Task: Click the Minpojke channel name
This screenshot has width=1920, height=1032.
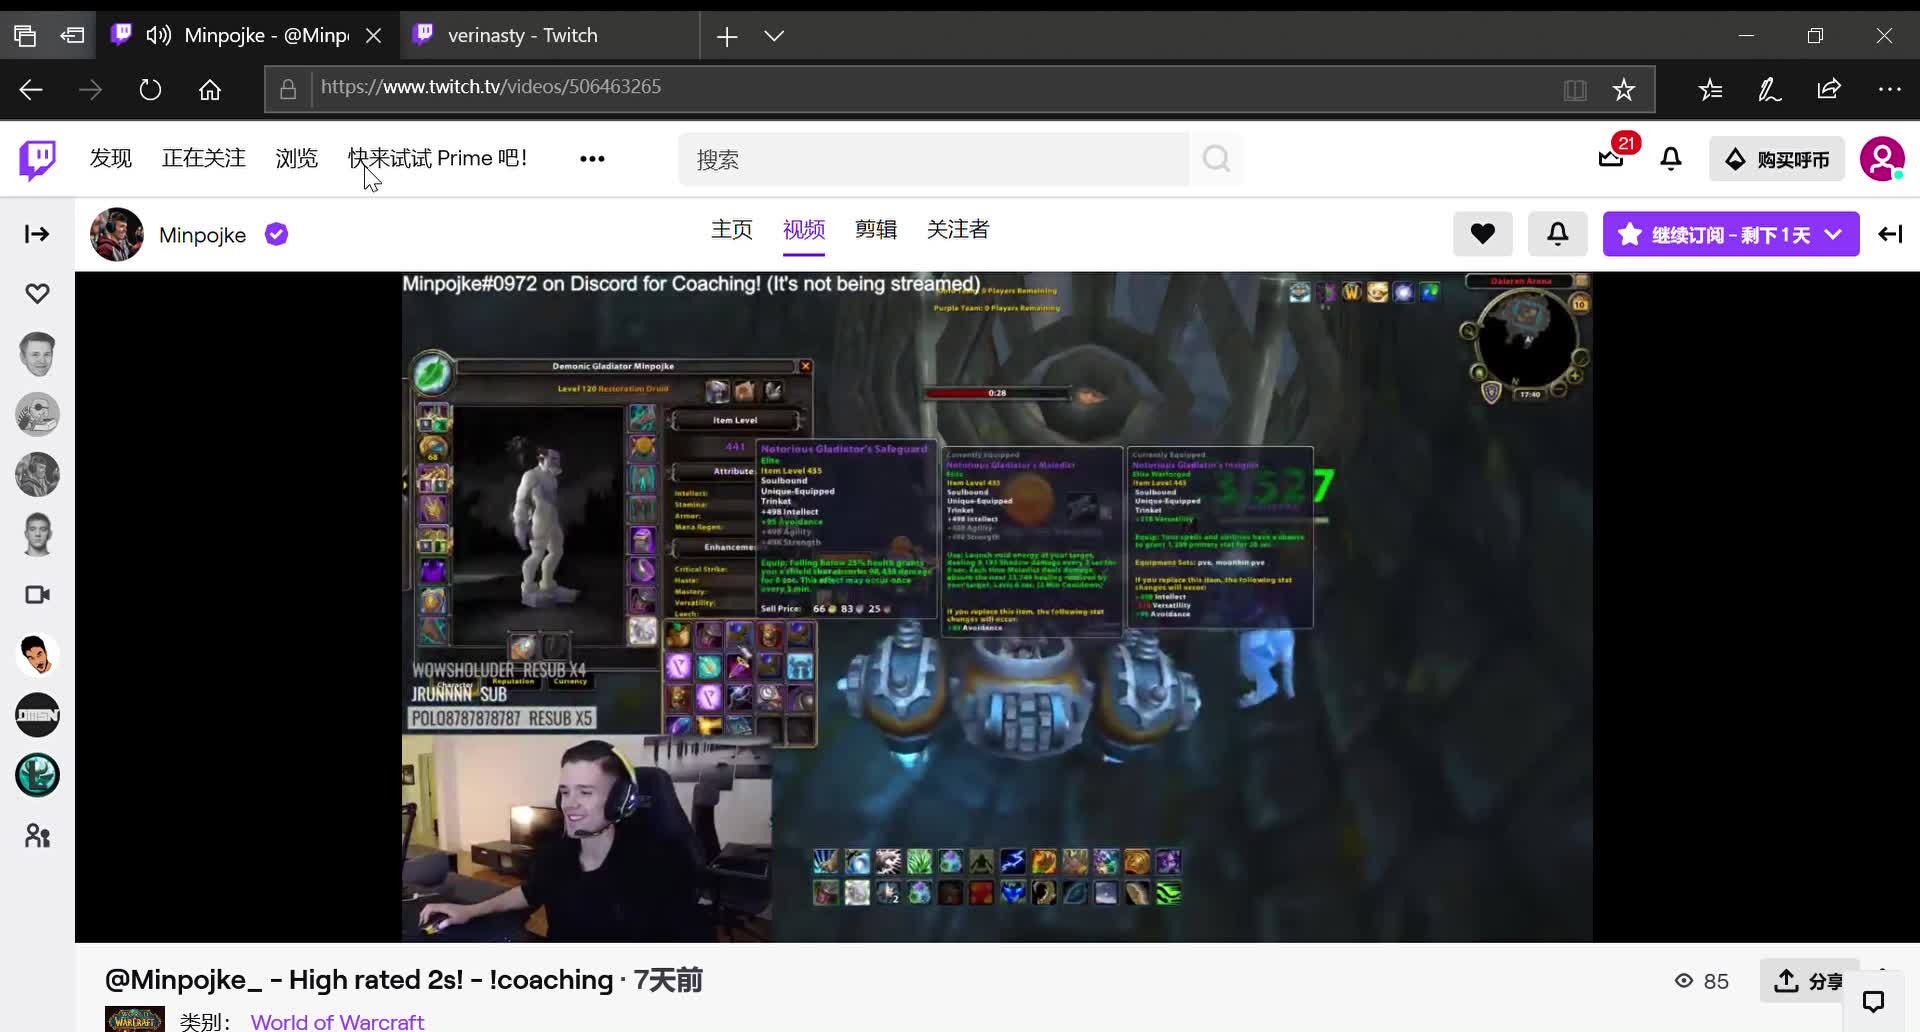Action: click(x=203, y=235)
